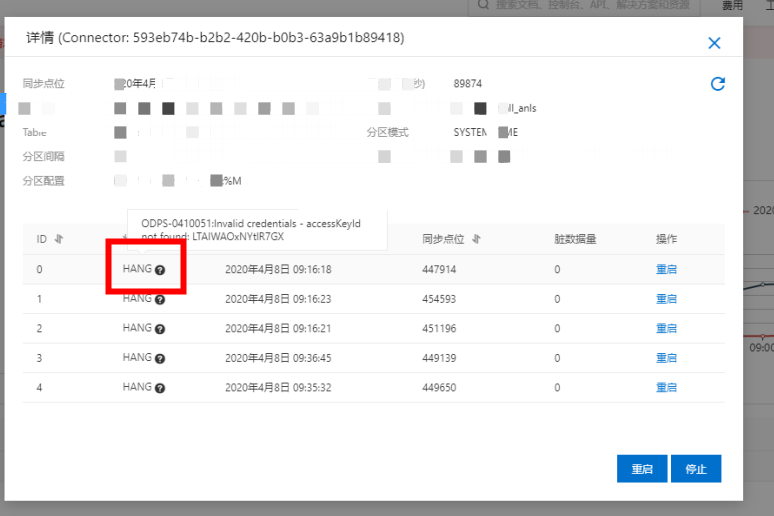Click the 重启 link in row 1

point(666,299)
